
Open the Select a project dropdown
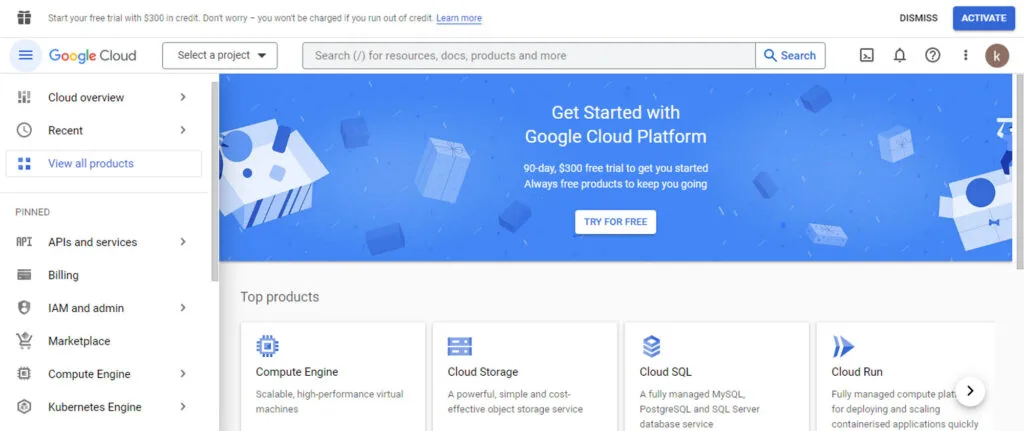click(x=220, y=56)
